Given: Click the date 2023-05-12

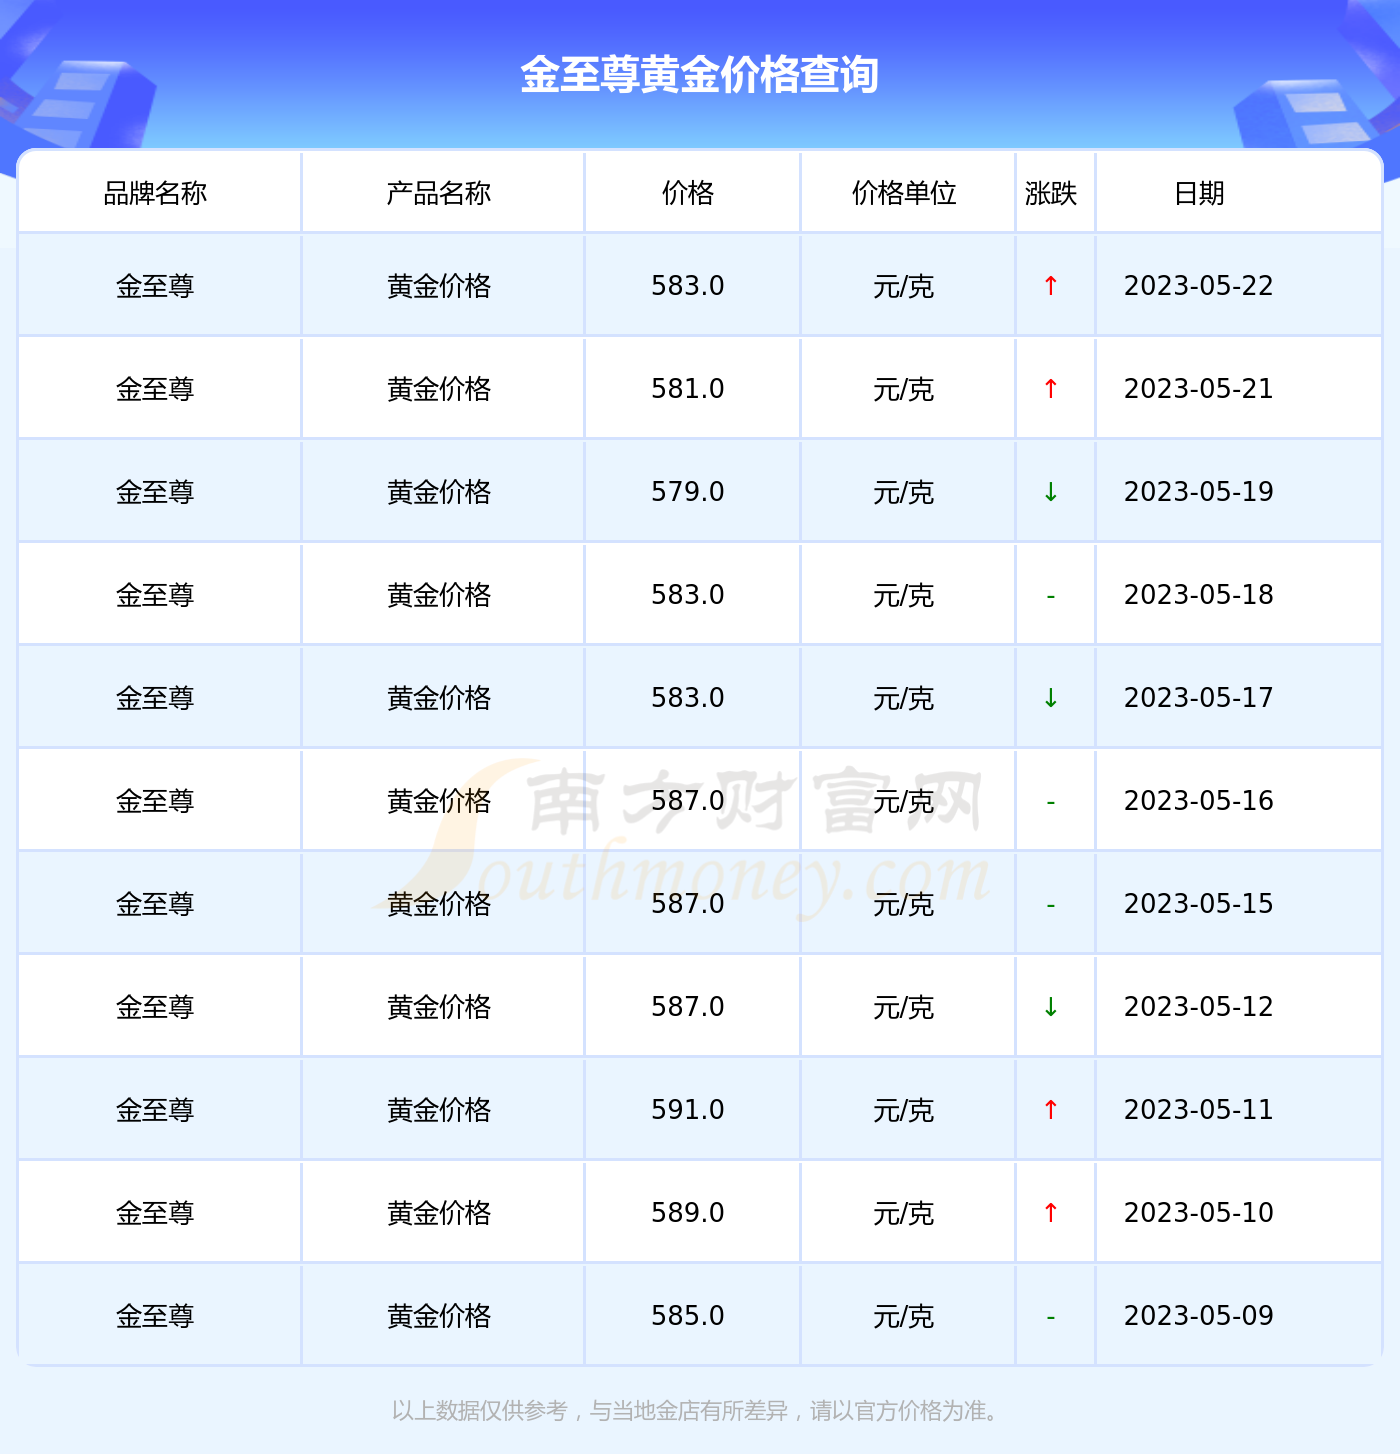Looking at the screenshot, I should (x=1199, y=1007).
